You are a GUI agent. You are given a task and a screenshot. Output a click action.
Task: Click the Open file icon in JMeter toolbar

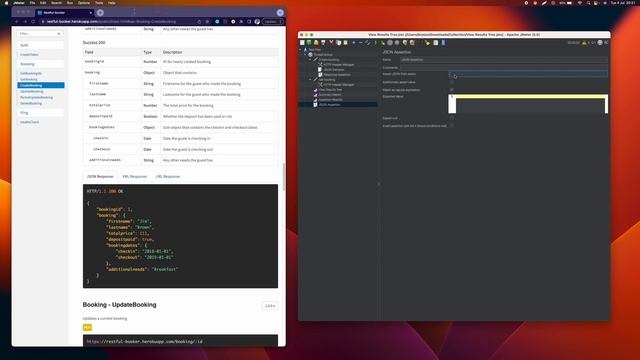316,42
